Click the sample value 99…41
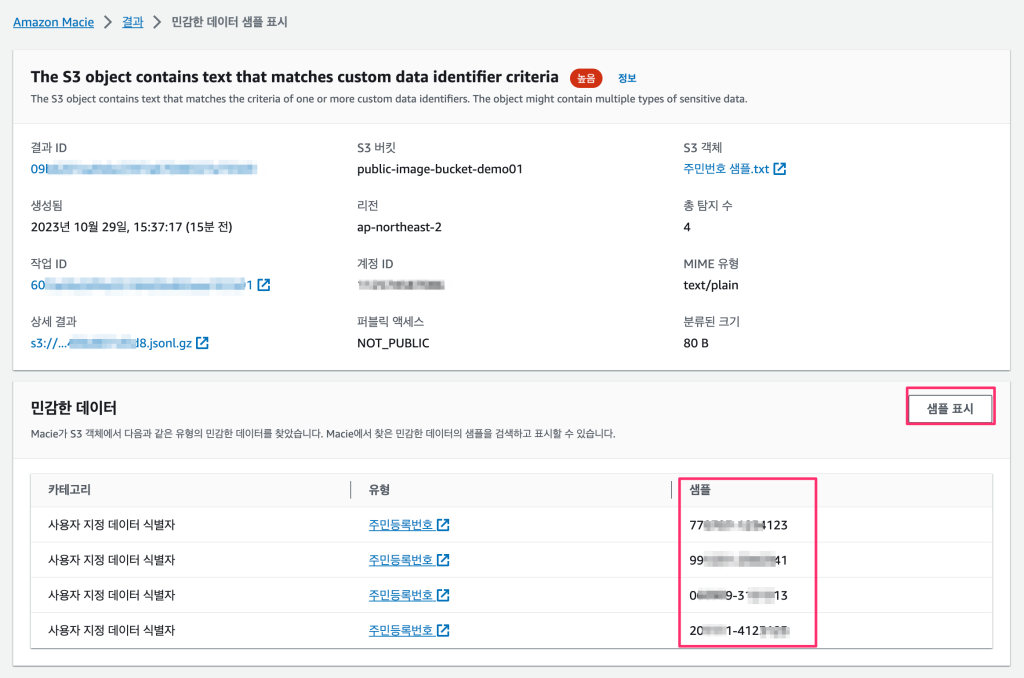Image resolution: width=1024 pixels, height=678 pixels. click(739, 560)
